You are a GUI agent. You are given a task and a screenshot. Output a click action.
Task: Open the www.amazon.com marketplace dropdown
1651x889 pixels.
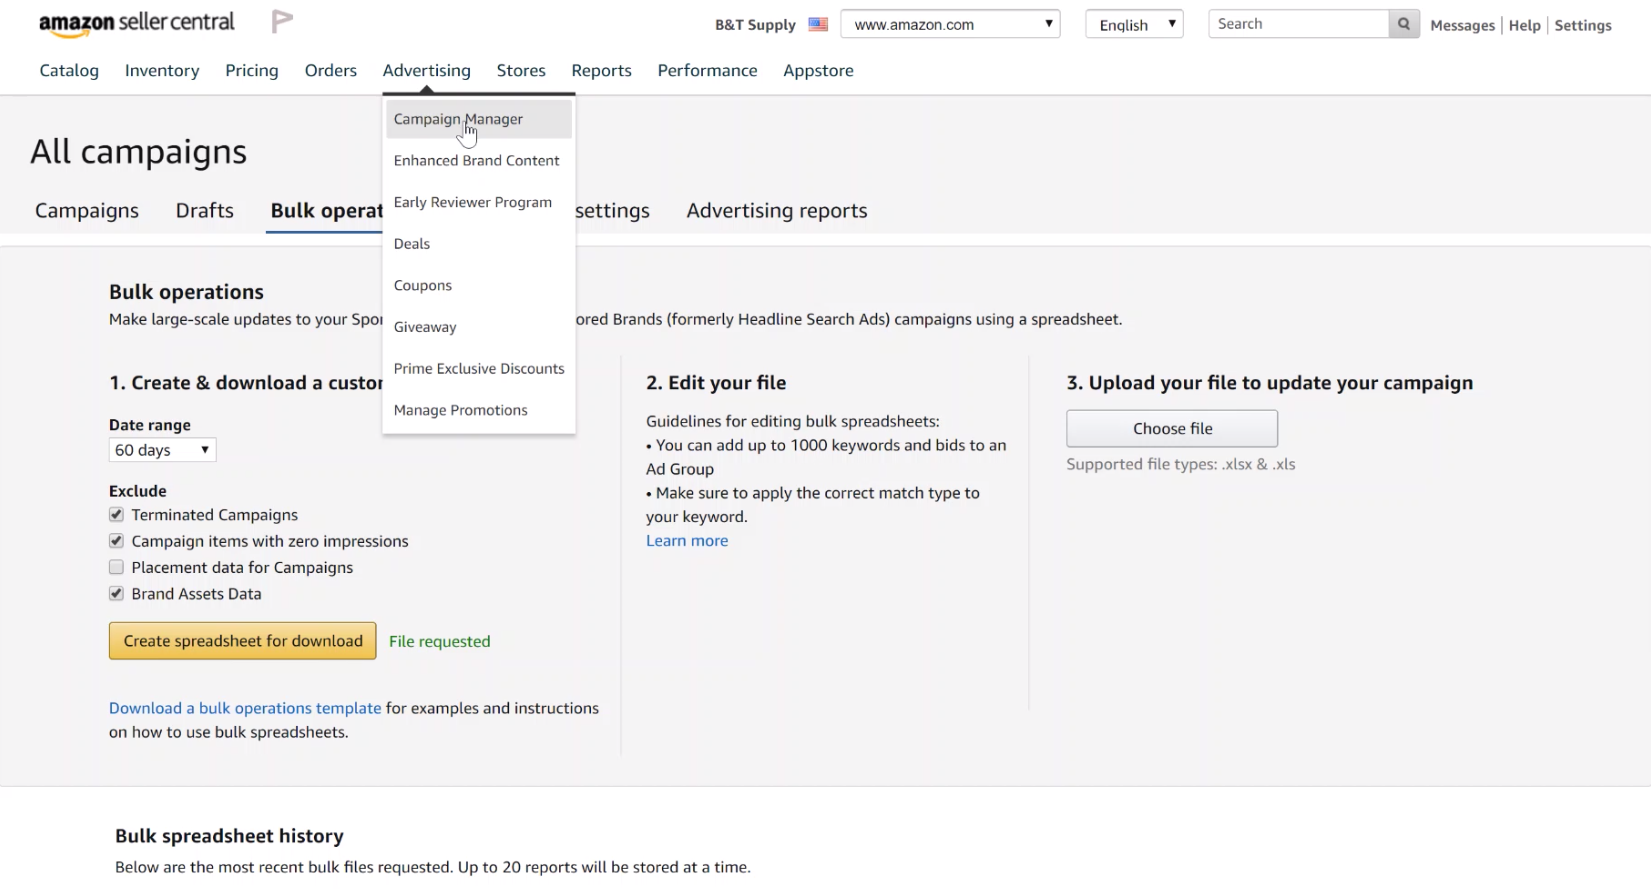[x=950, y=24]
